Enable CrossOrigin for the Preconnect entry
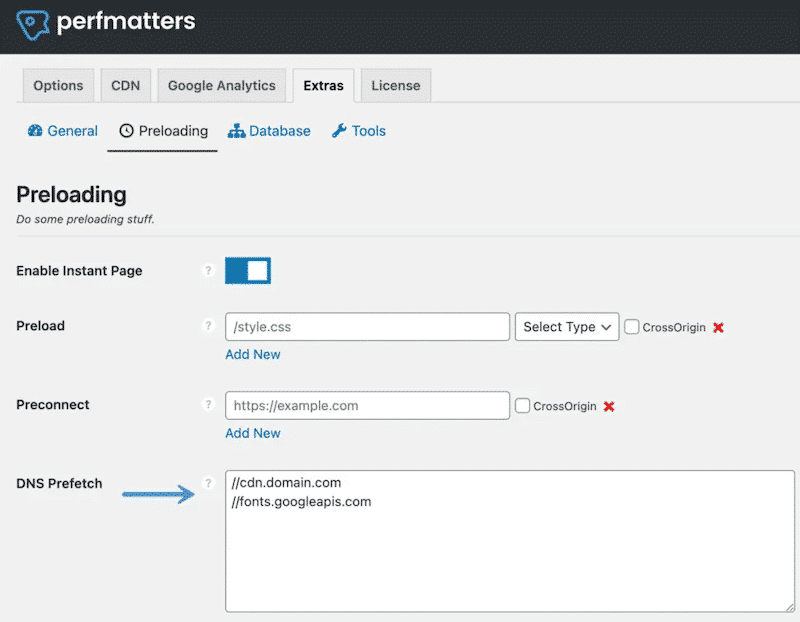The height and width of the screenshot is (622, 800). click(x=524, y=406)
